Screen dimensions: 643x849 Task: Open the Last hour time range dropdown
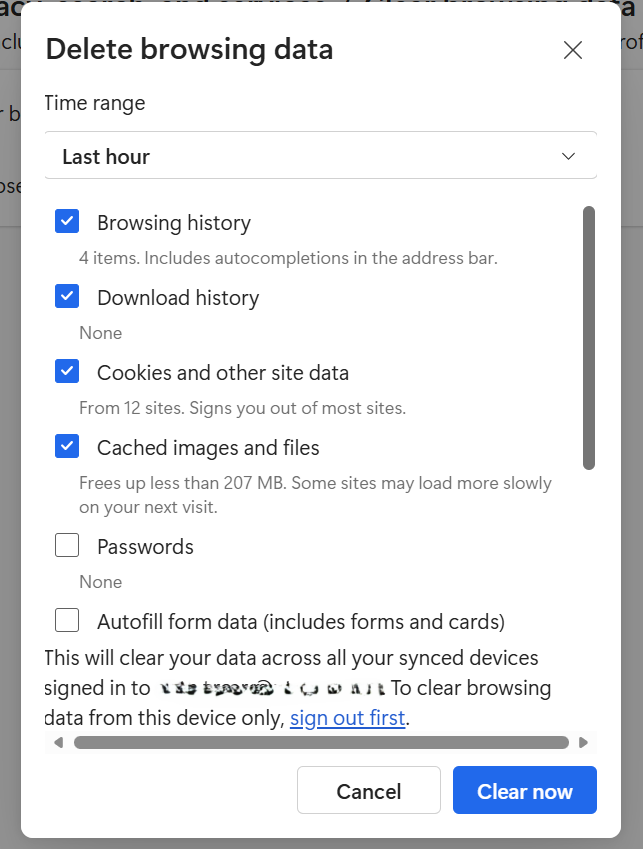point(320,156)
